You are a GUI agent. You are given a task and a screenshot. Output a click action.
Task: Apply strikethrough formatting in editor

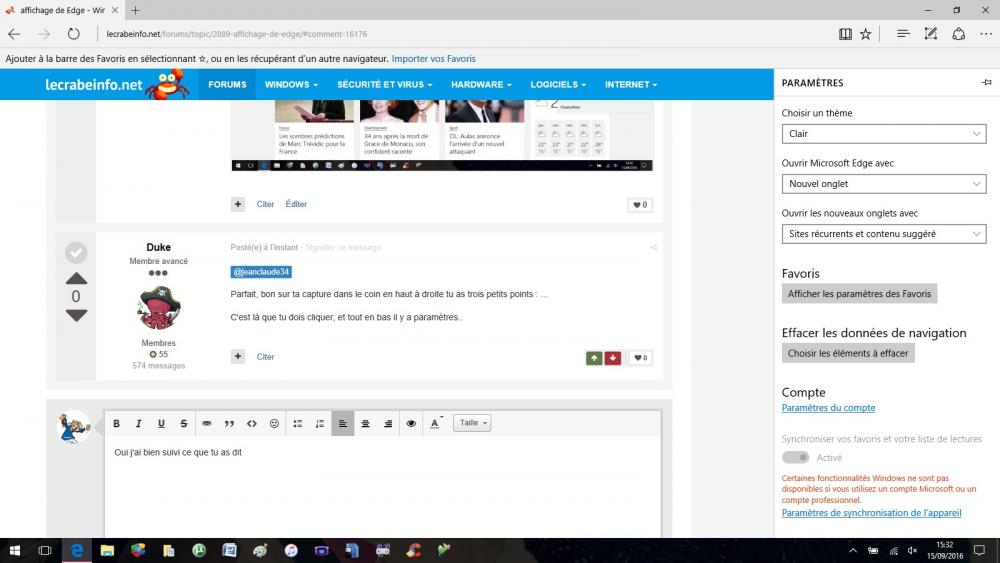[x=184, y=423]
